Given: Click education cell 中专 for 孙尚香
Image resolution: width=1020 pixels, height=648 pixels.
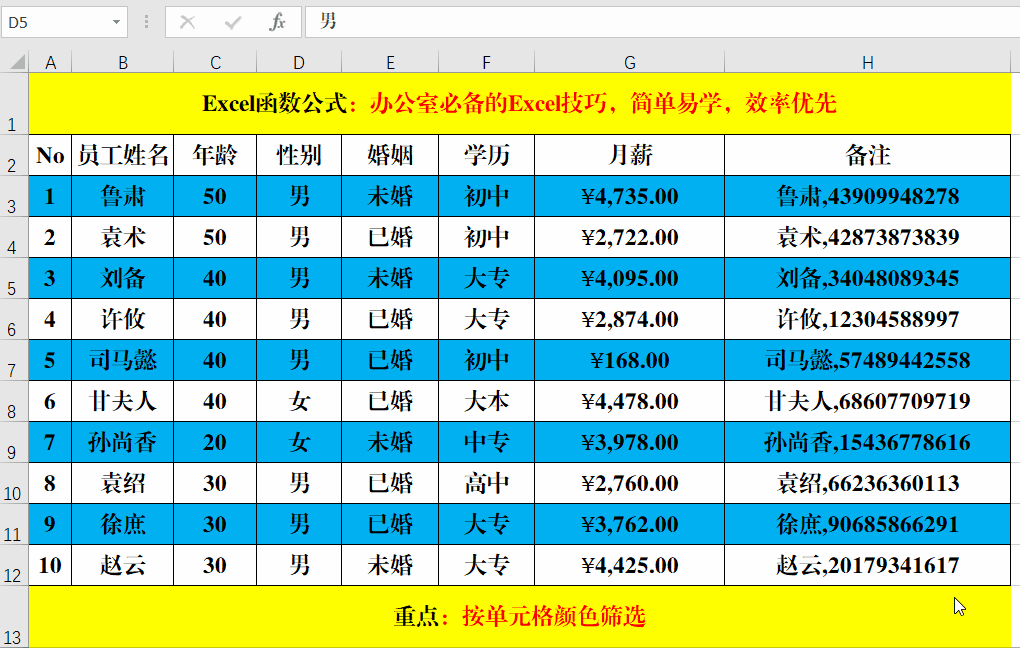Looking at the screenshot, I should point(487,442).
